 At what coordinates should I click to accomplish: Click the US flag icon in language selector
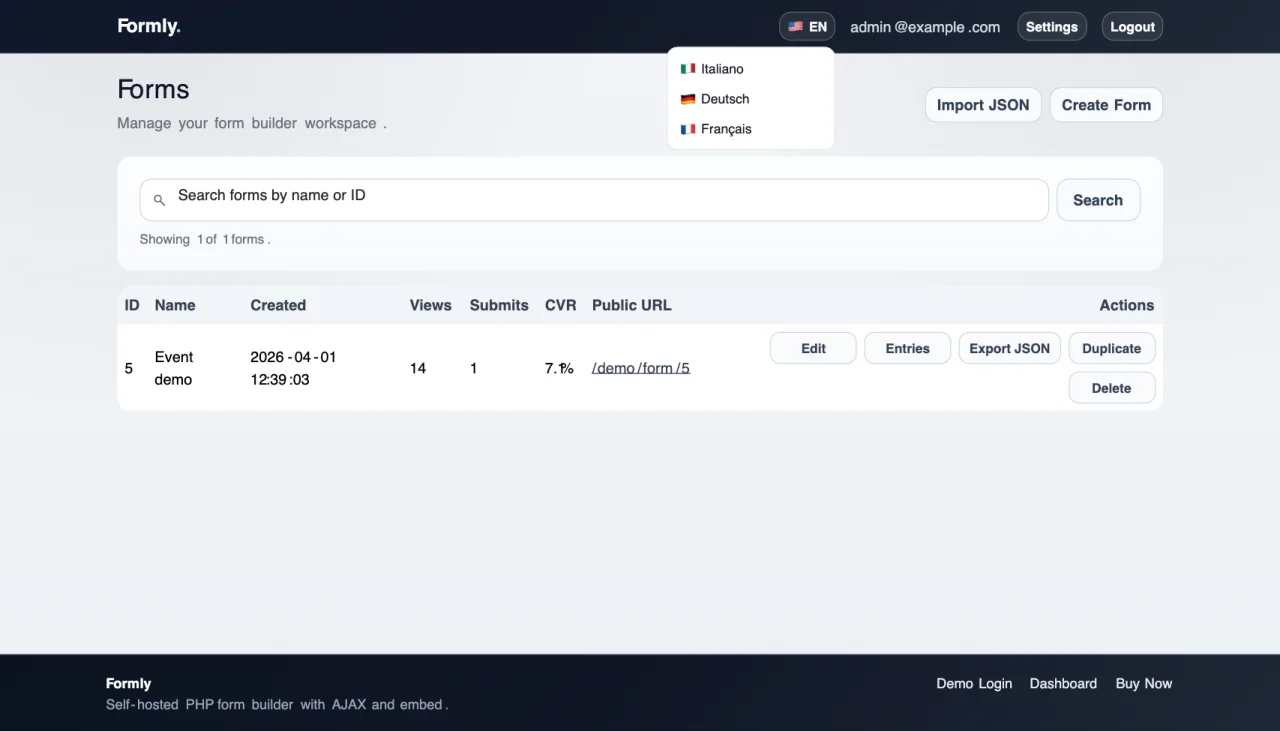(795, 27)
